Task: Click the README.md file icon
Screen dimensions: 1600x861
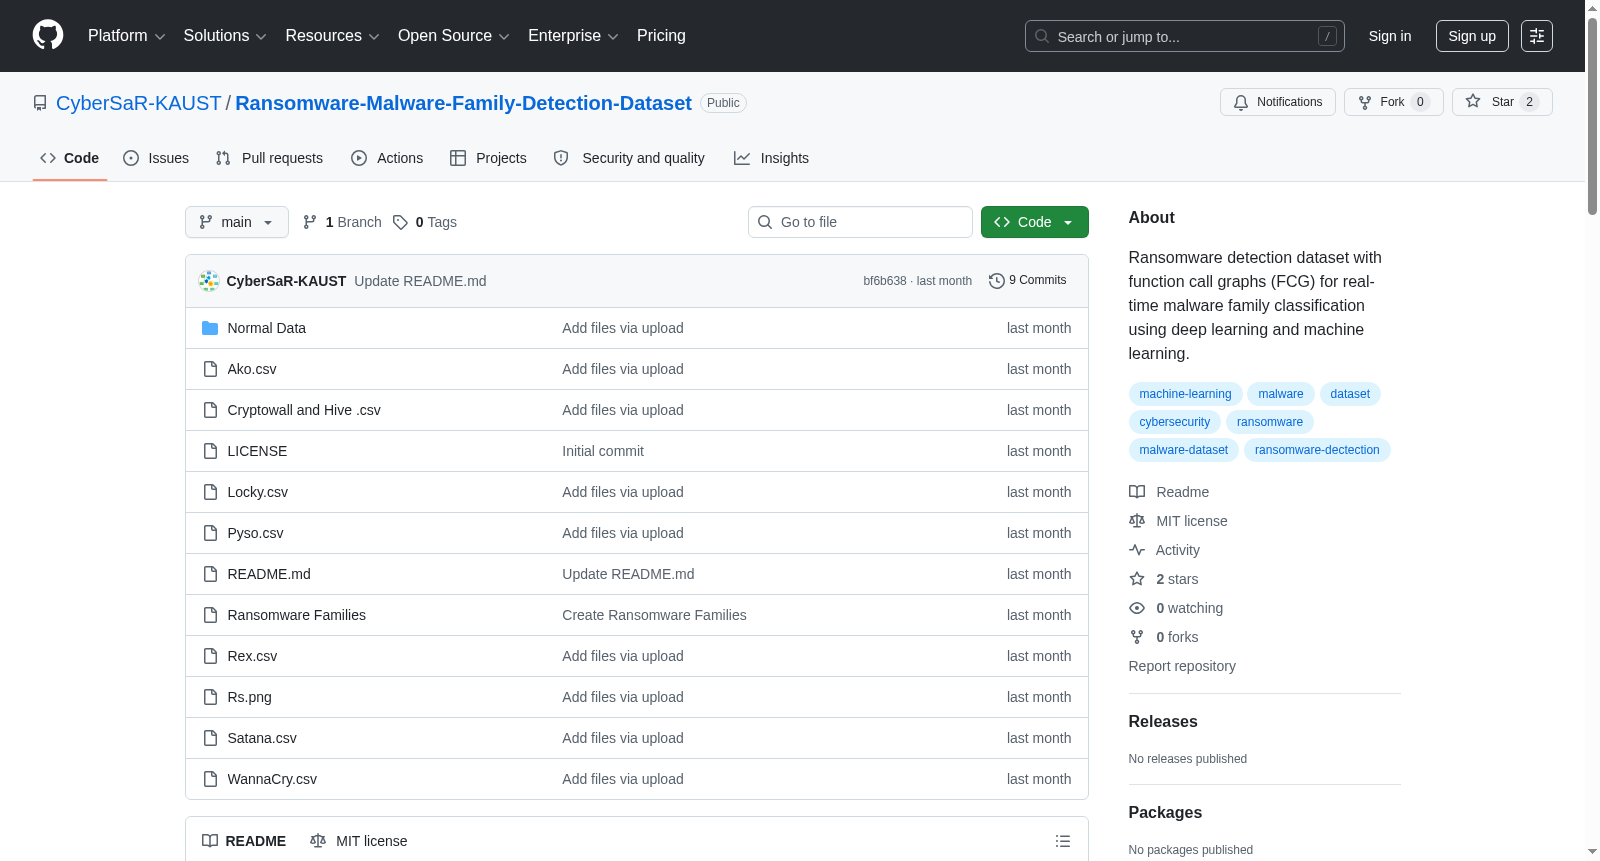Action: pyautogui.click(x=210, y=574)
